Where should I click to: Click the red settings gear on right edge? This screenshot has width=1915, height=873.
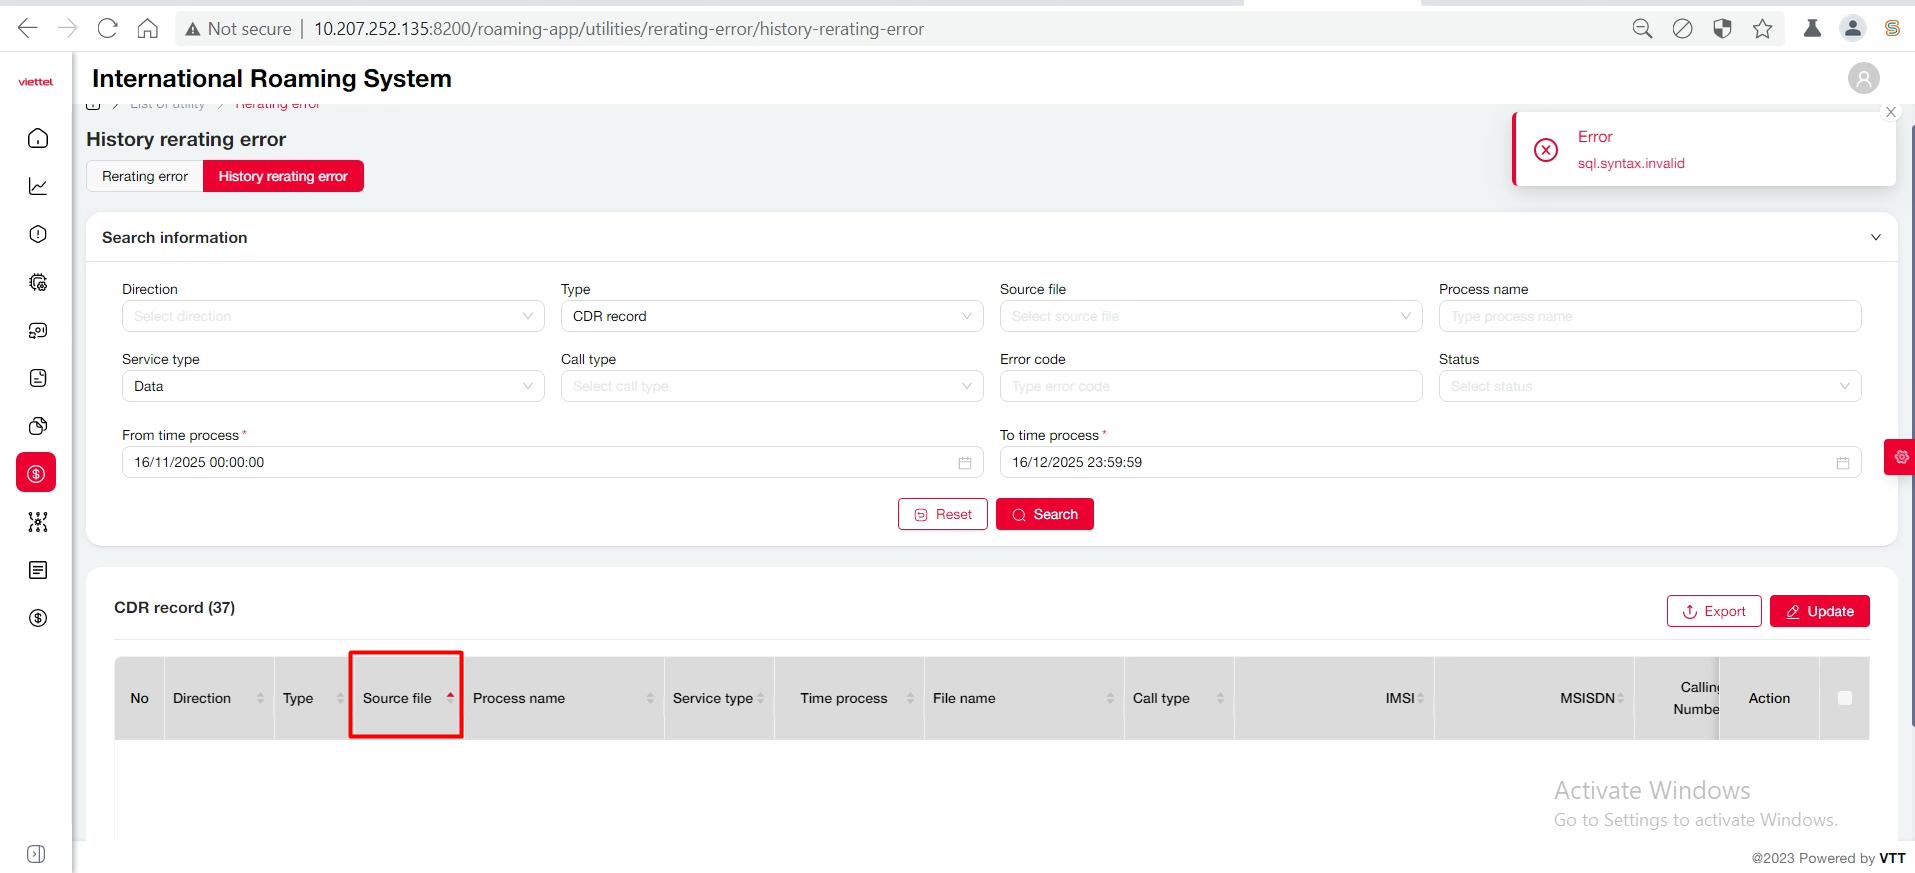(1901, 457)
